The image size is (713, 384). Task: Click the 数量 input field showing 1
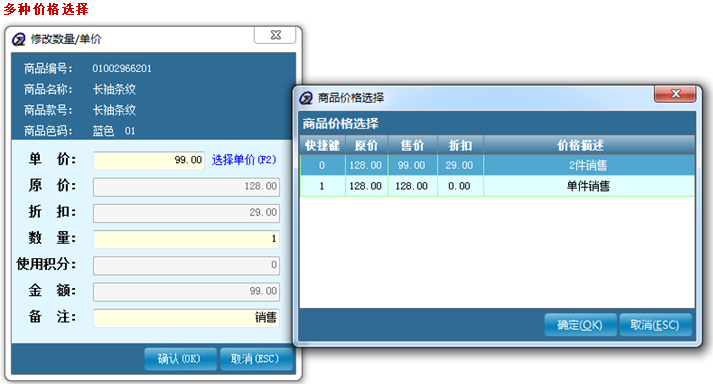(x=186, y=239)
